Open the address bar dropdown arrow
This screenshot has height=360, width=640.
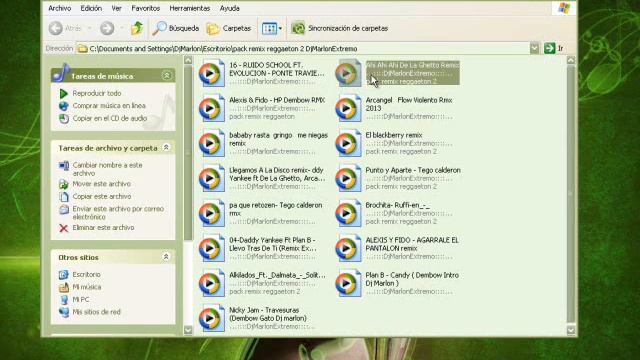(534, 49)
